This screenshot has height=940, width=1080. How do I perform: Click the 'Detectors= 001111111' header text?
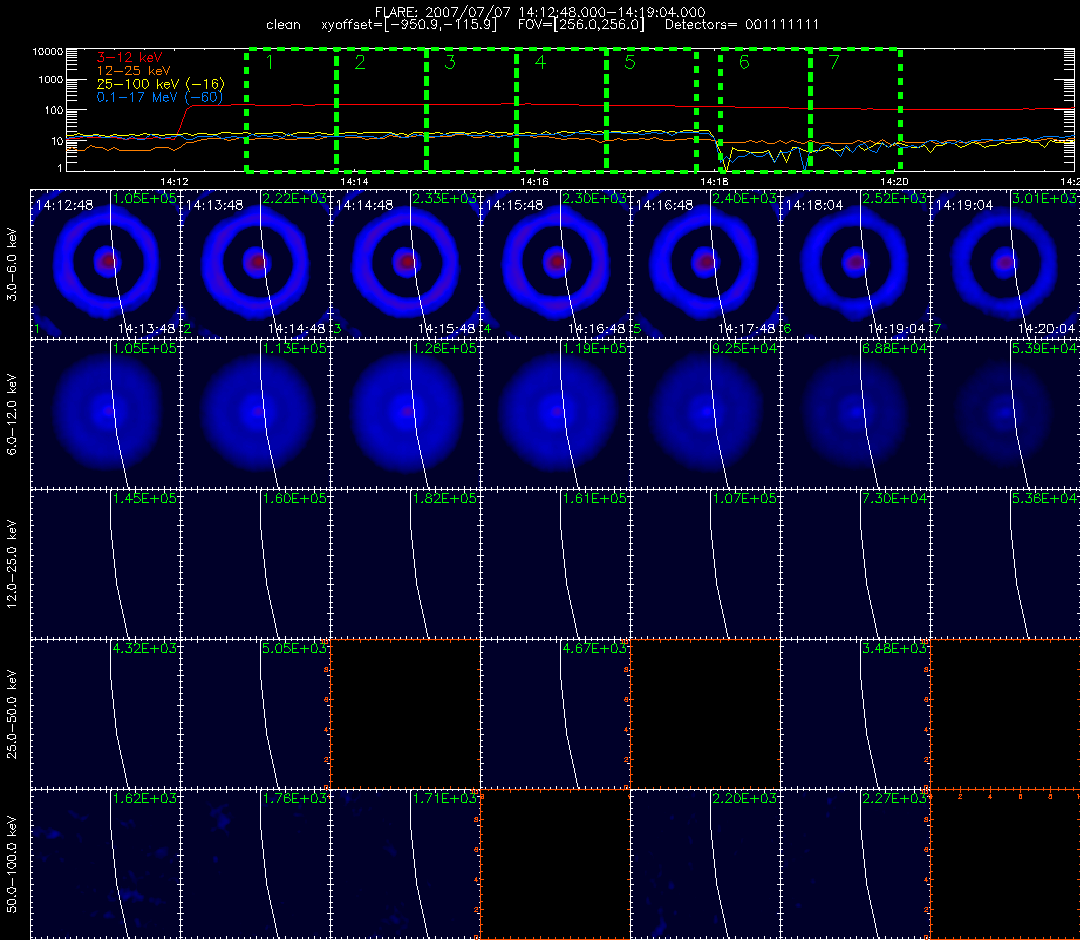point(742,25)
